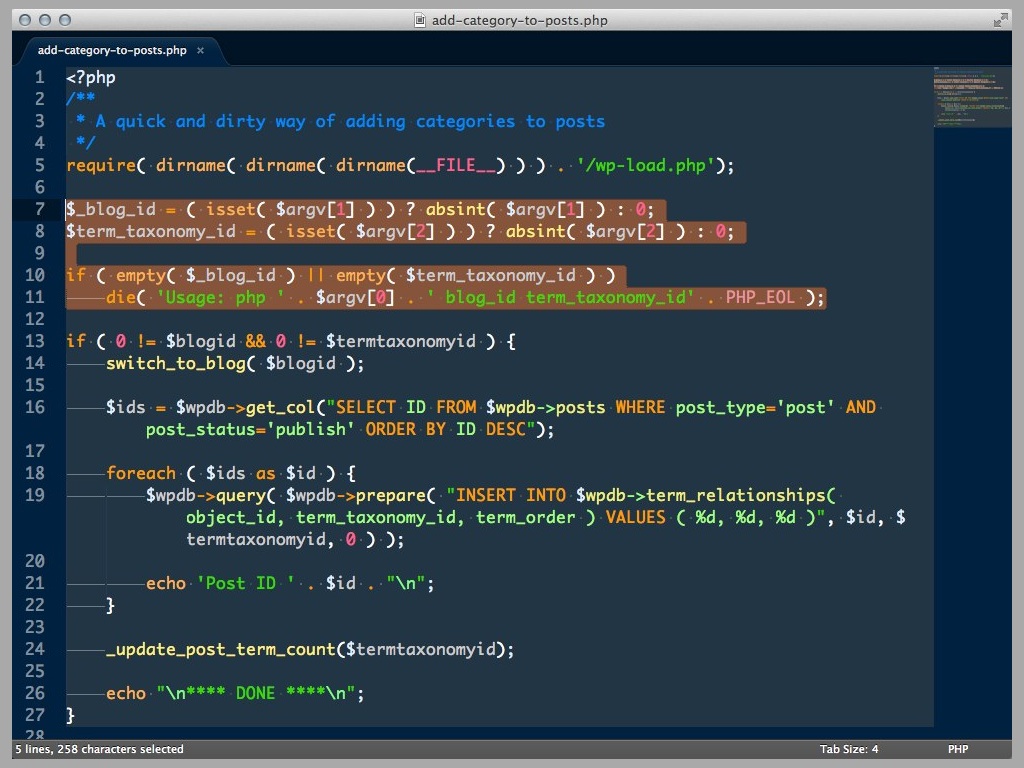The width and height of the screenshot is (1024, 768).
Task: Click '$_blog_id' variable on line 7
Action: click(x=111, y=209)
